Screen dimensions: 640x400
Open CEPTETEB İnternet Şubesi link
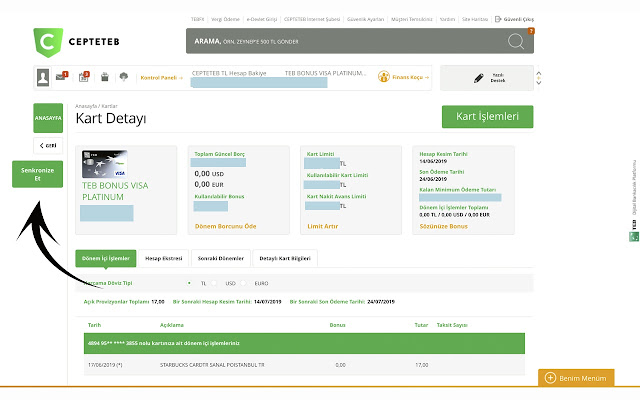[x=312, y=19]
